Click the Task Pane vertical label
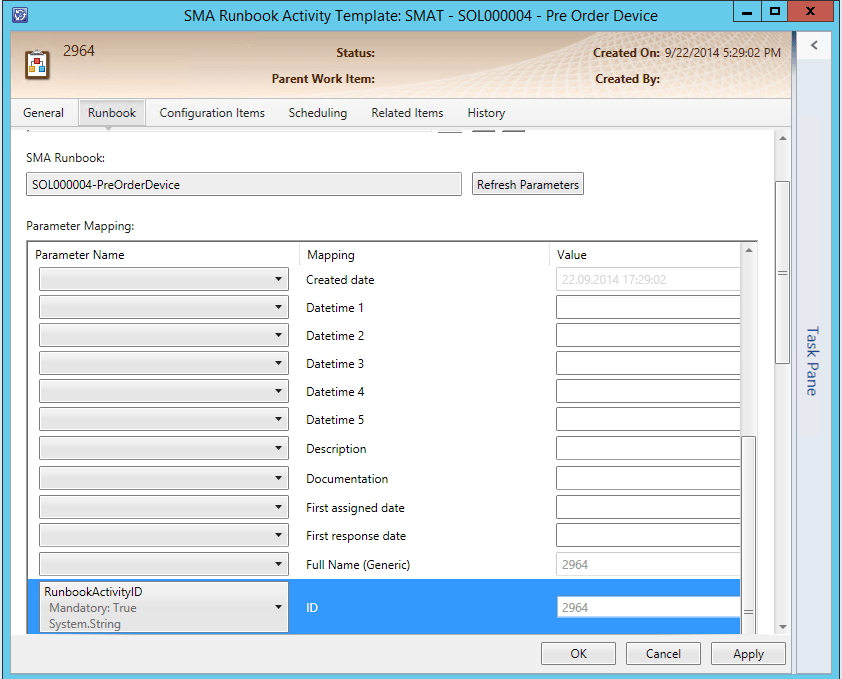 [x=812, y=361]
